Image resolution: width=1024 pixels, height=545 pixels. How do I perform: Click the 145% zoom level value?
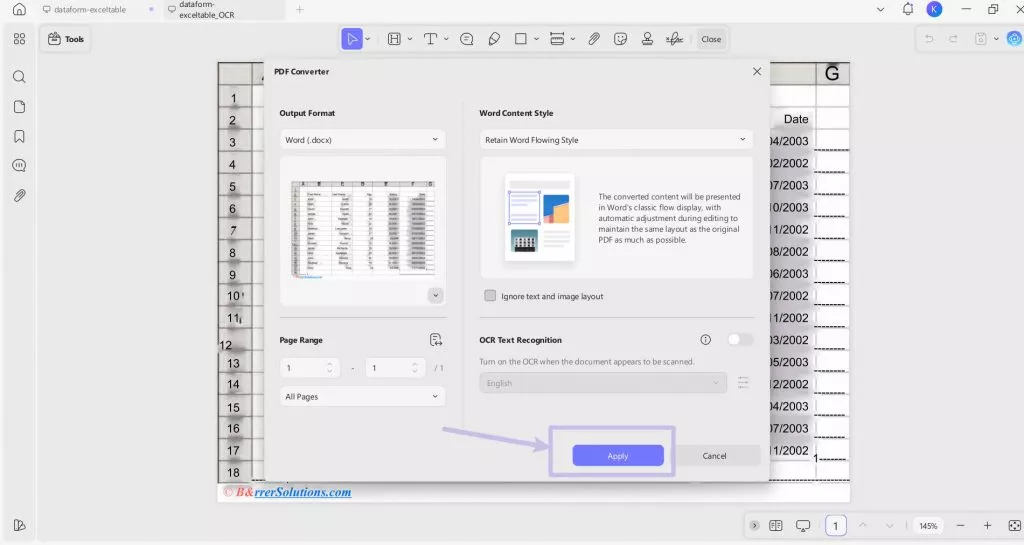pyautogui.click(x=928, y=525)
